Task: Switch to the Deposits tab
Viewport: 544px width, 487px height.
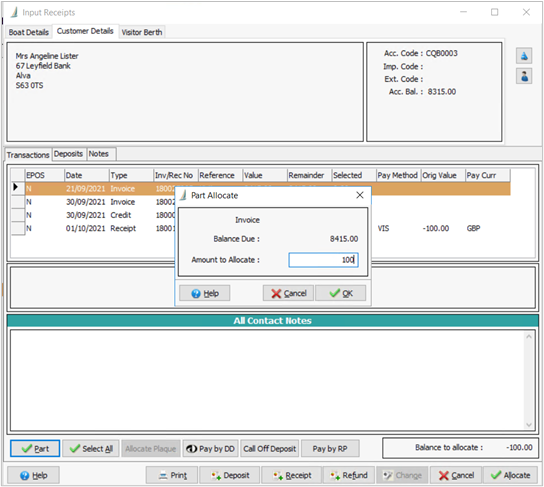Action: pos(68,154)
